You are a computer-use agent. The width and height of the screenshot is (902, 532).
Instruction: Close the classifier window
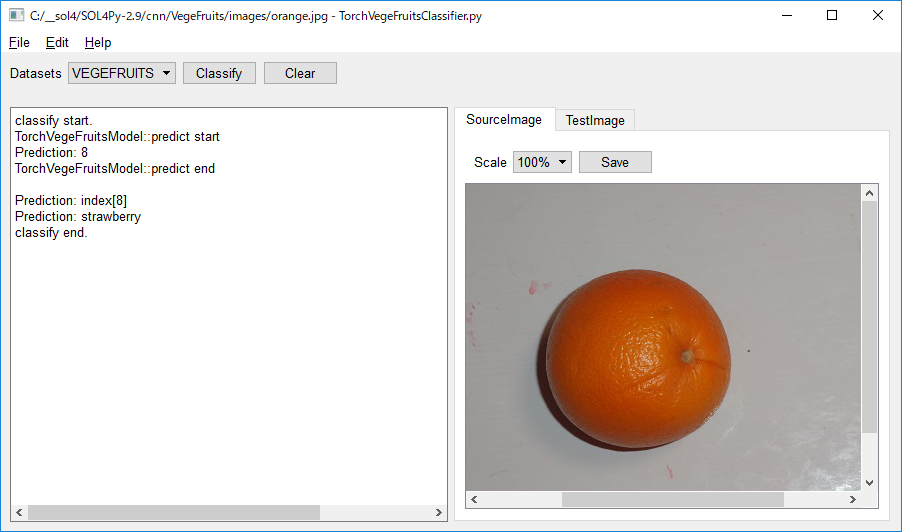tap(877, 16)
